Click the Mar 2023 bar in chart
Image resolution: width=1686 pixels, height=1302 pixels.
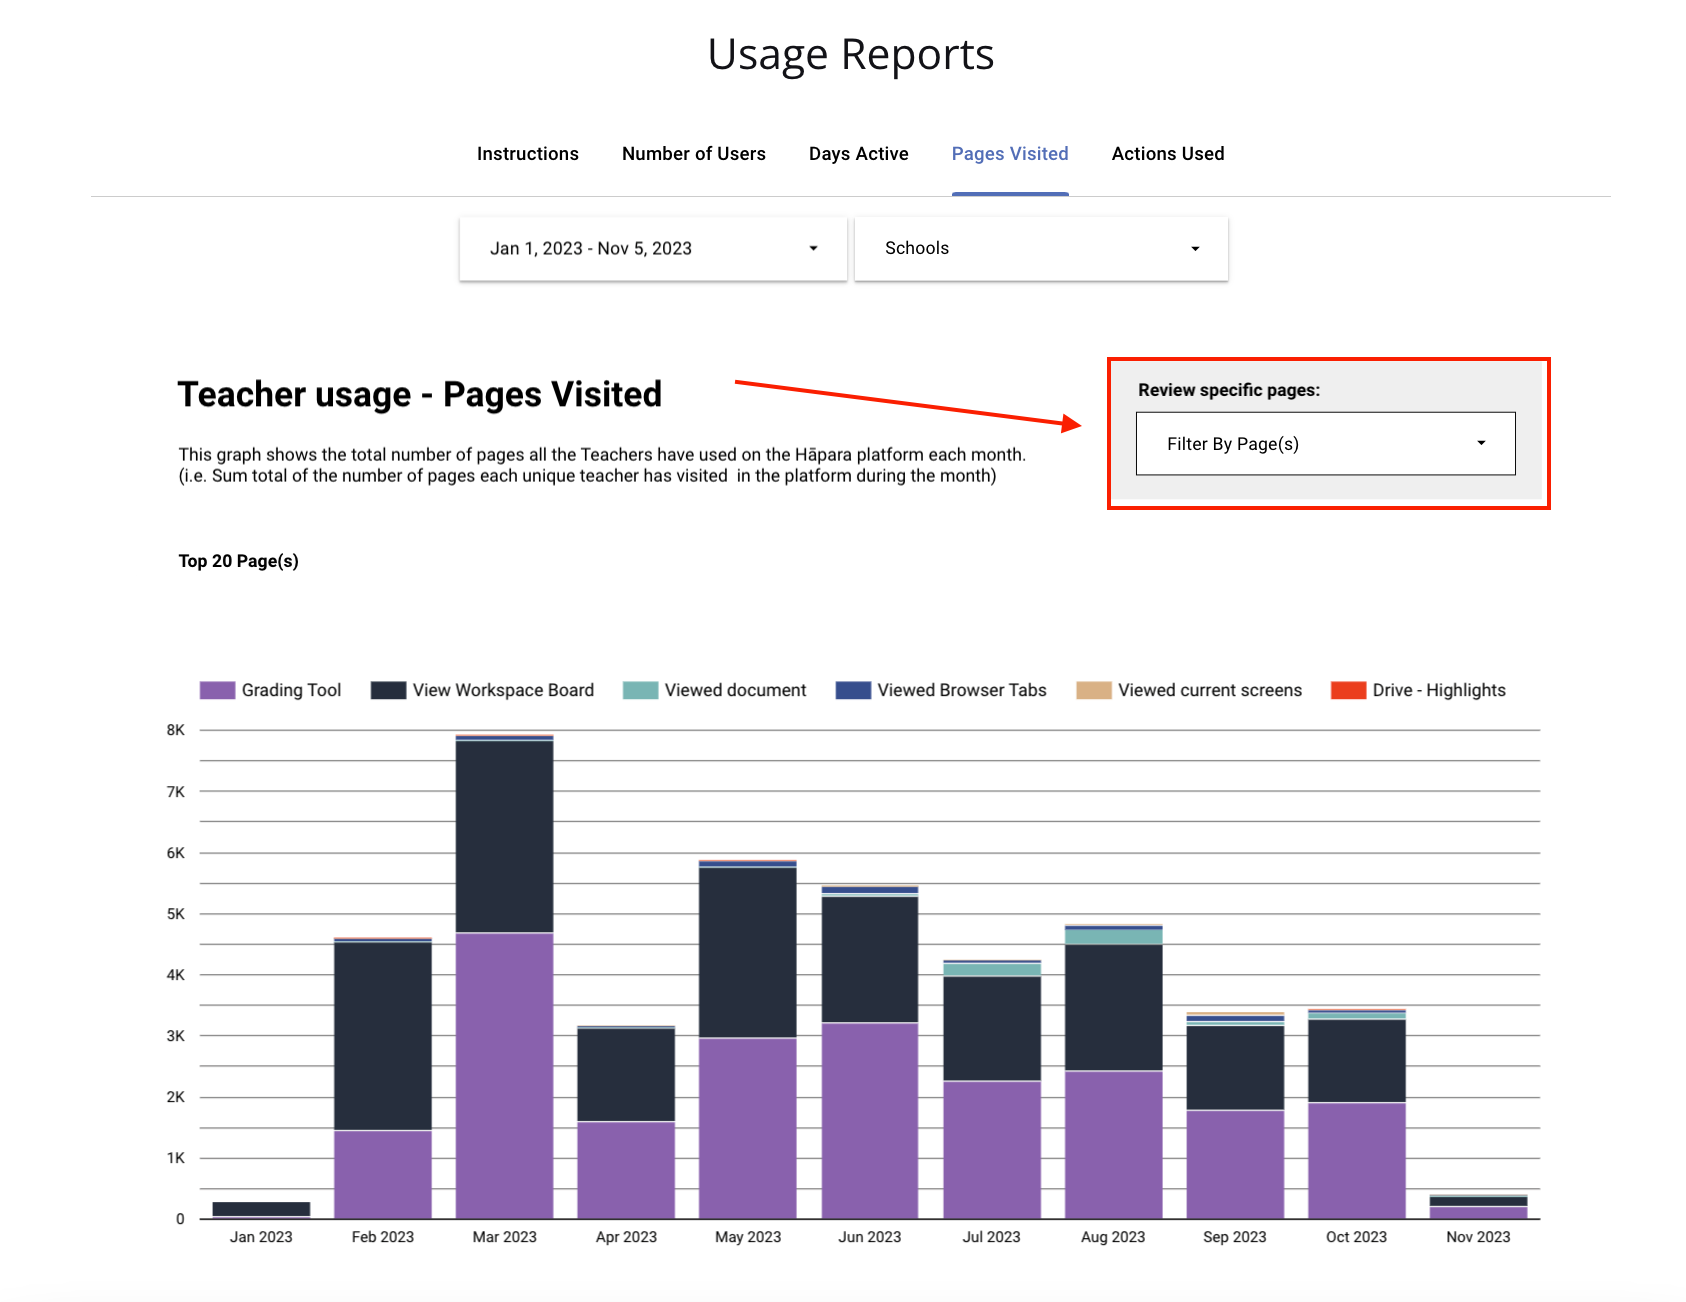505,977
